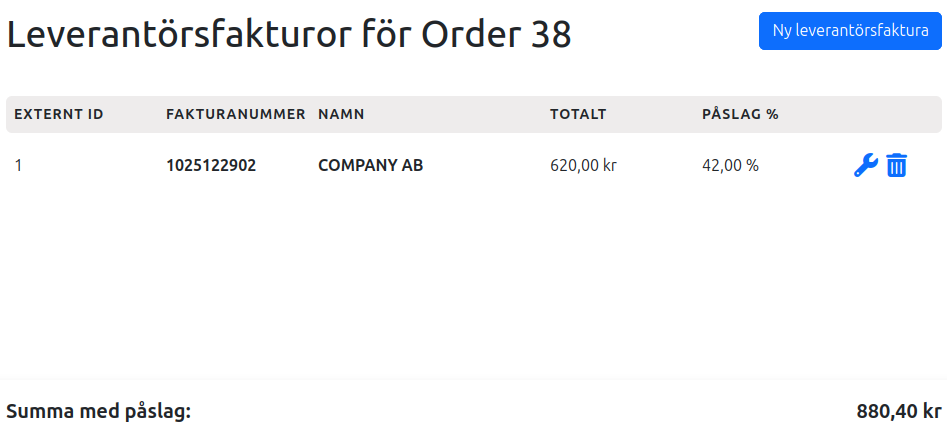Click the Totalt column header
Image resolution: width=947 pixels, height=439 pixels.
578,114
